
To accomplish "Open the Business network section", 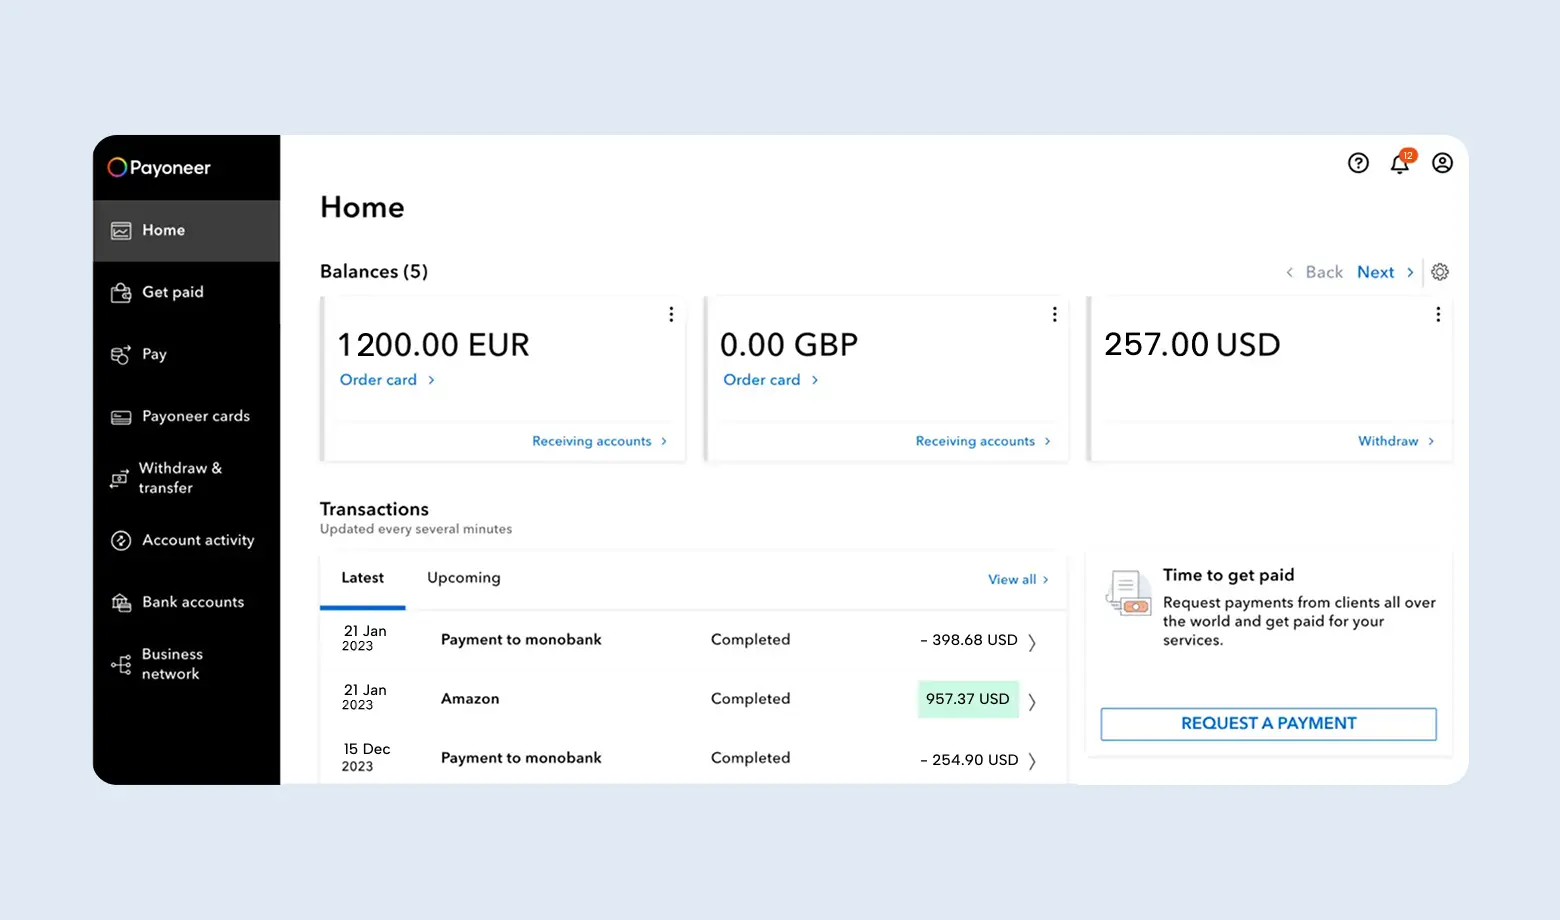I will click(x=120, y=664).
